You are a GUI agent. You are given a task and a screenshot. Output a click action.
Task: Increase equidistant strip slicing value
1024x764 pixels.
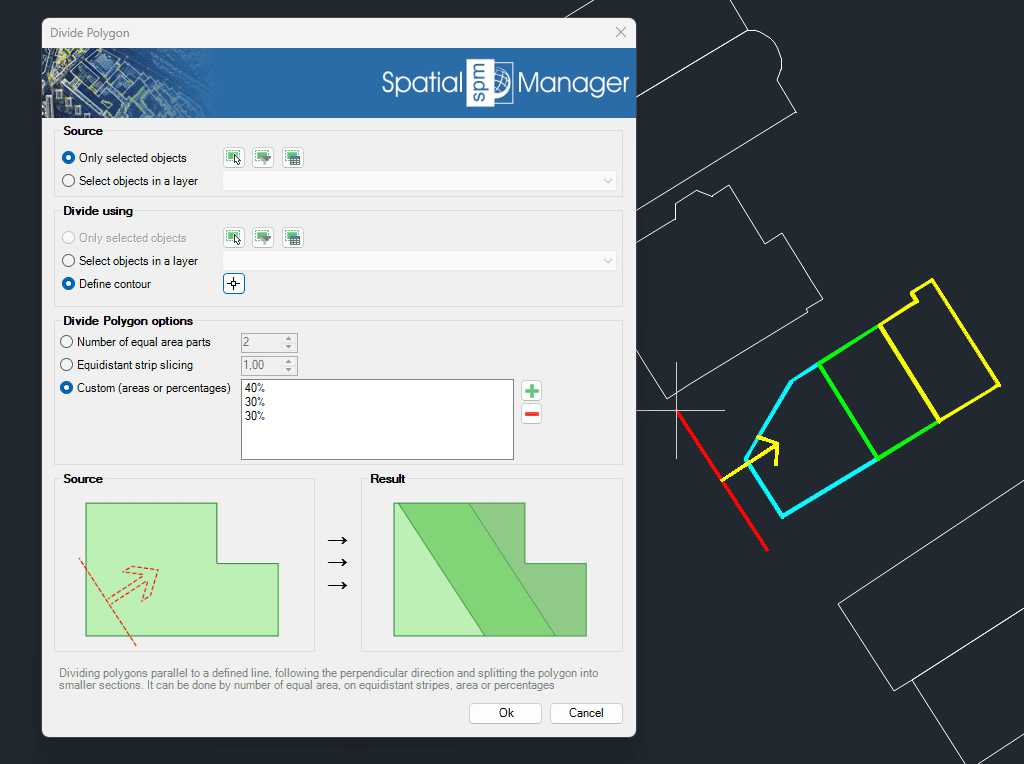pos(289,361)
